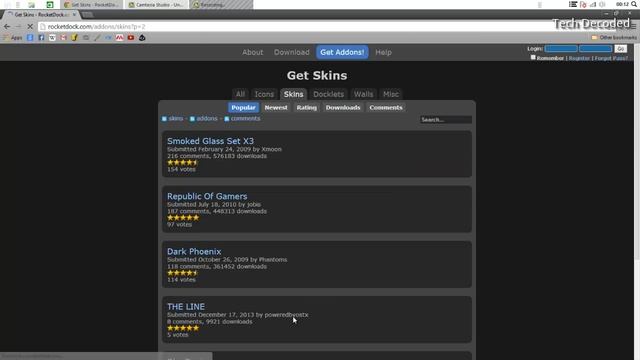Screen dimensions: 640x360
Task: Select the Docklets tab
Action: tap(329, 94)
